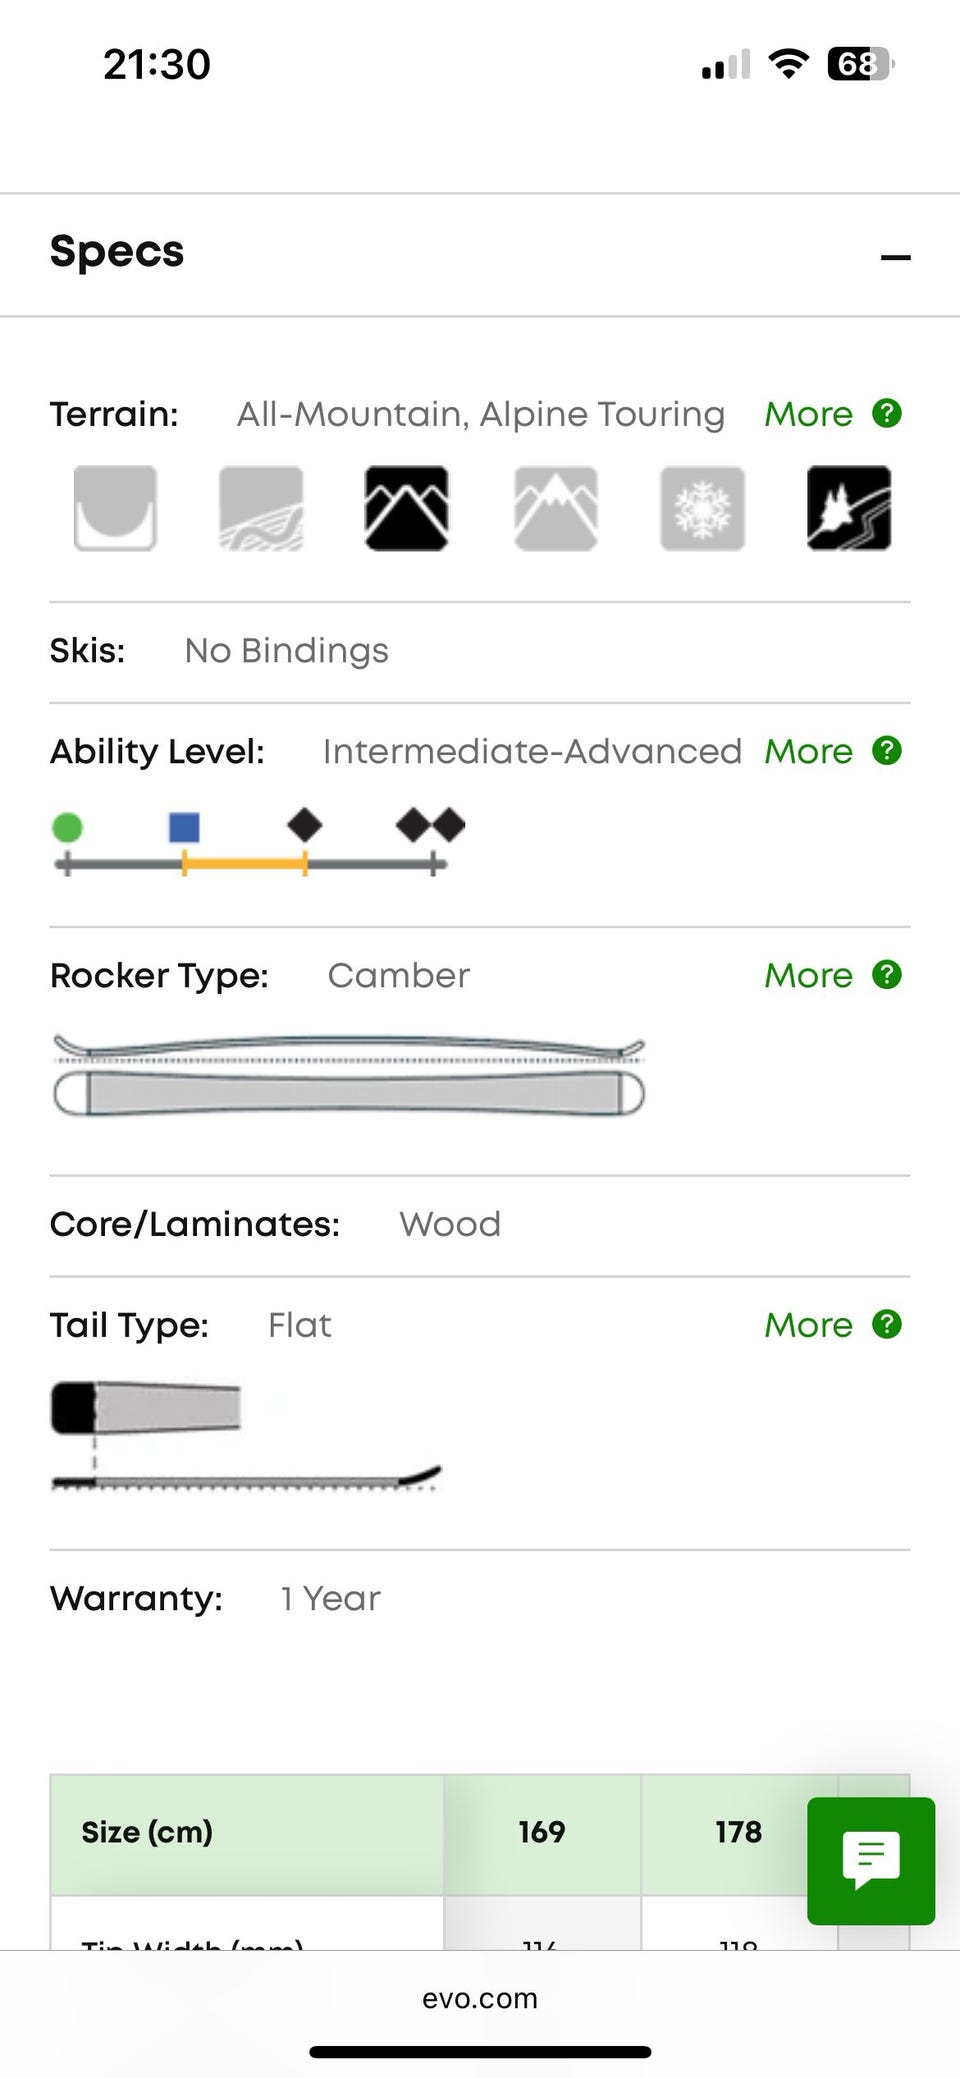Click the orange ability level range bar

pos(245,862)
